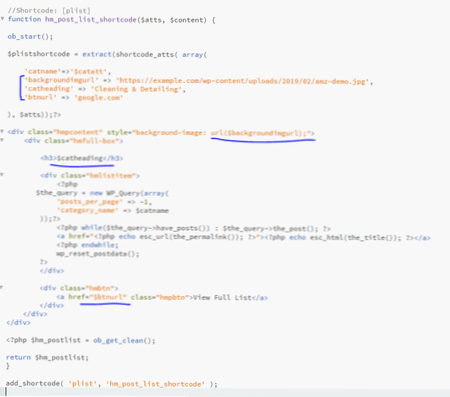This screenshot has height=397, width=450.
Task: Click the function name hm_post_list_shortcode
Action: [91, 20]
